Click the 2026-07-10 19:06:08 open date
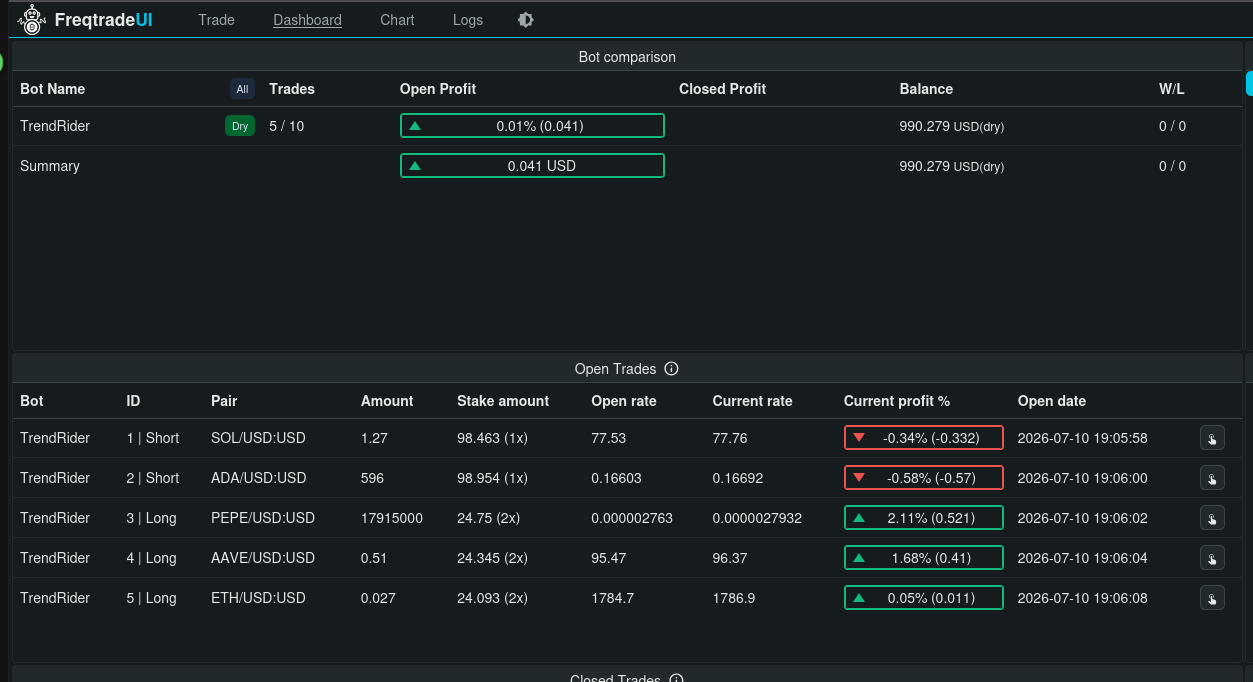1253x682 pixels. click(1082, 598)
